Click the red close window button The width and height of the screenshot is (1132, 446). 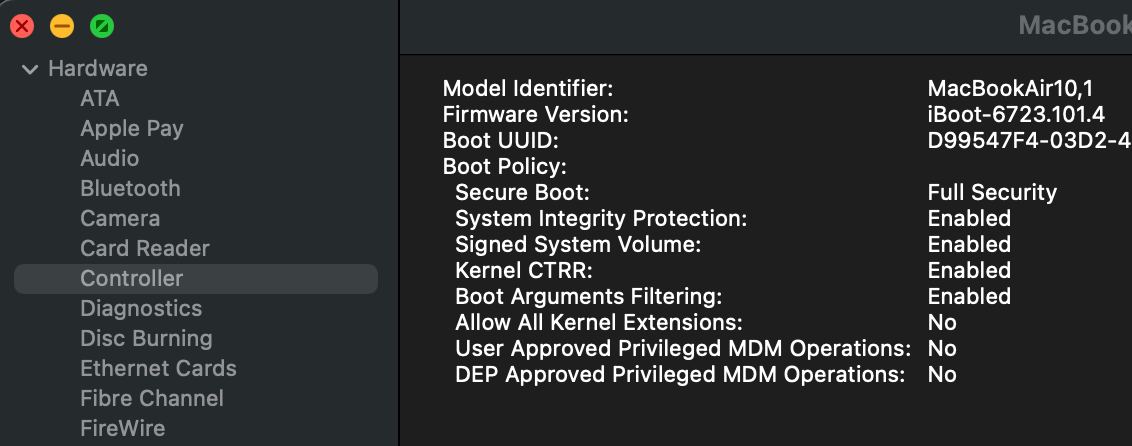(22, 27)
